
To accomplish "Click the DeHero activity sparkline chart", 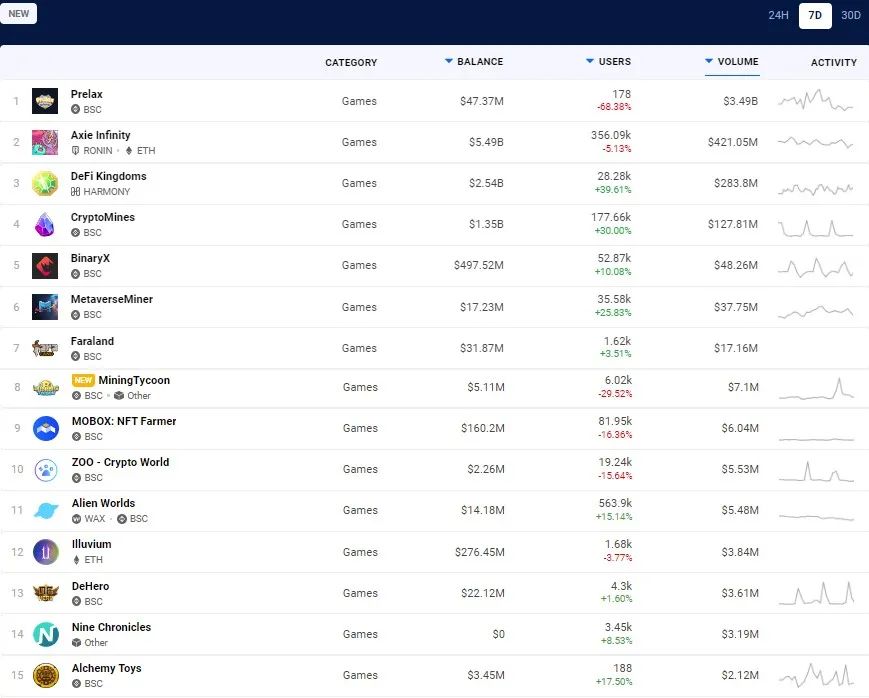I will tap(816, 593).
